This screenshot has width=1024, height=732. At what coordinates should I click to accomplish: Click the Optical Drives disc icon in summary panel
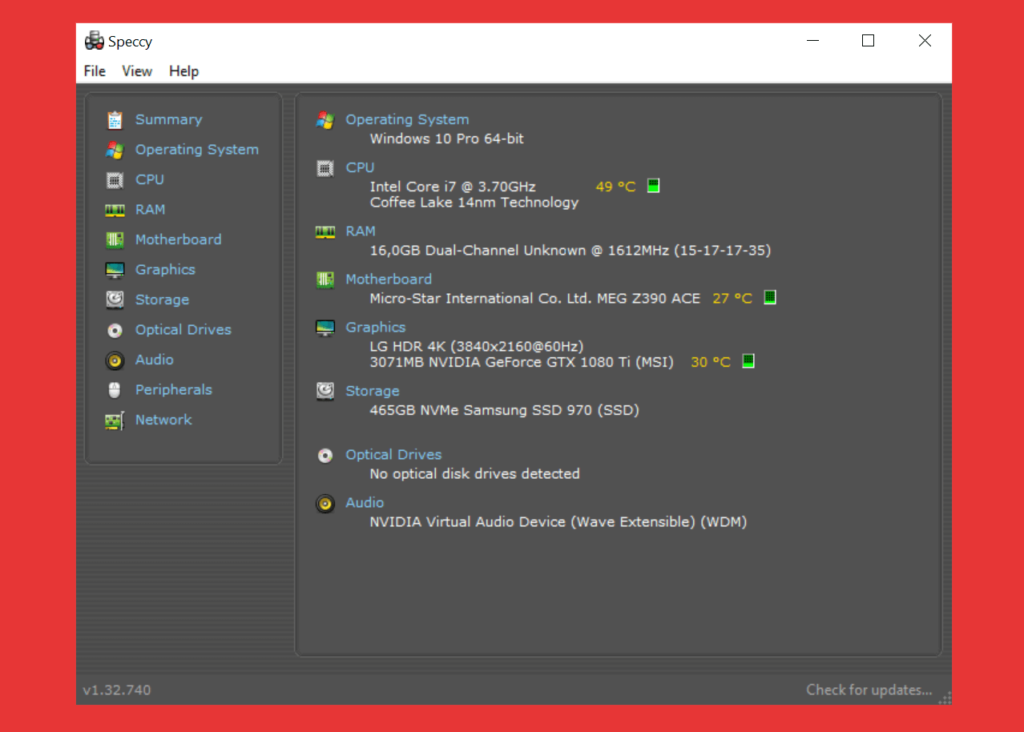tap(325, 455)
